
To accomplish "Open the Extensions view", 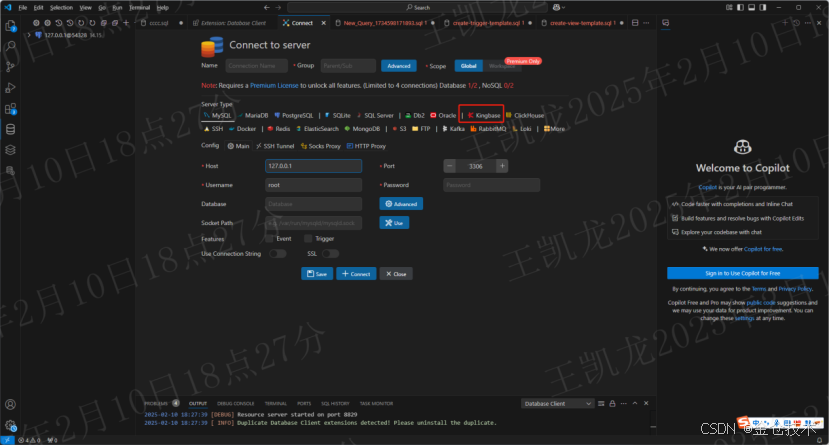I will [x=10, y=109].
